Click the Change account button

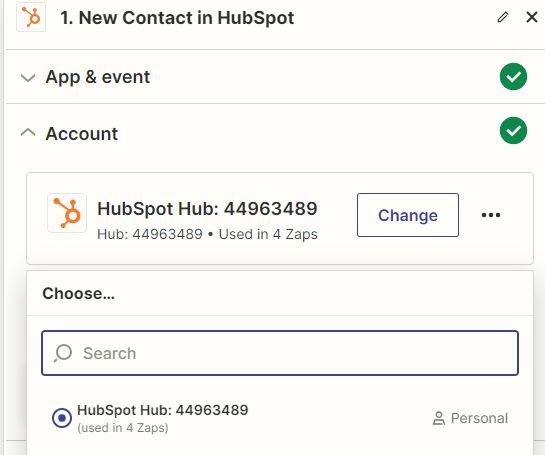(x=408, y=215)
